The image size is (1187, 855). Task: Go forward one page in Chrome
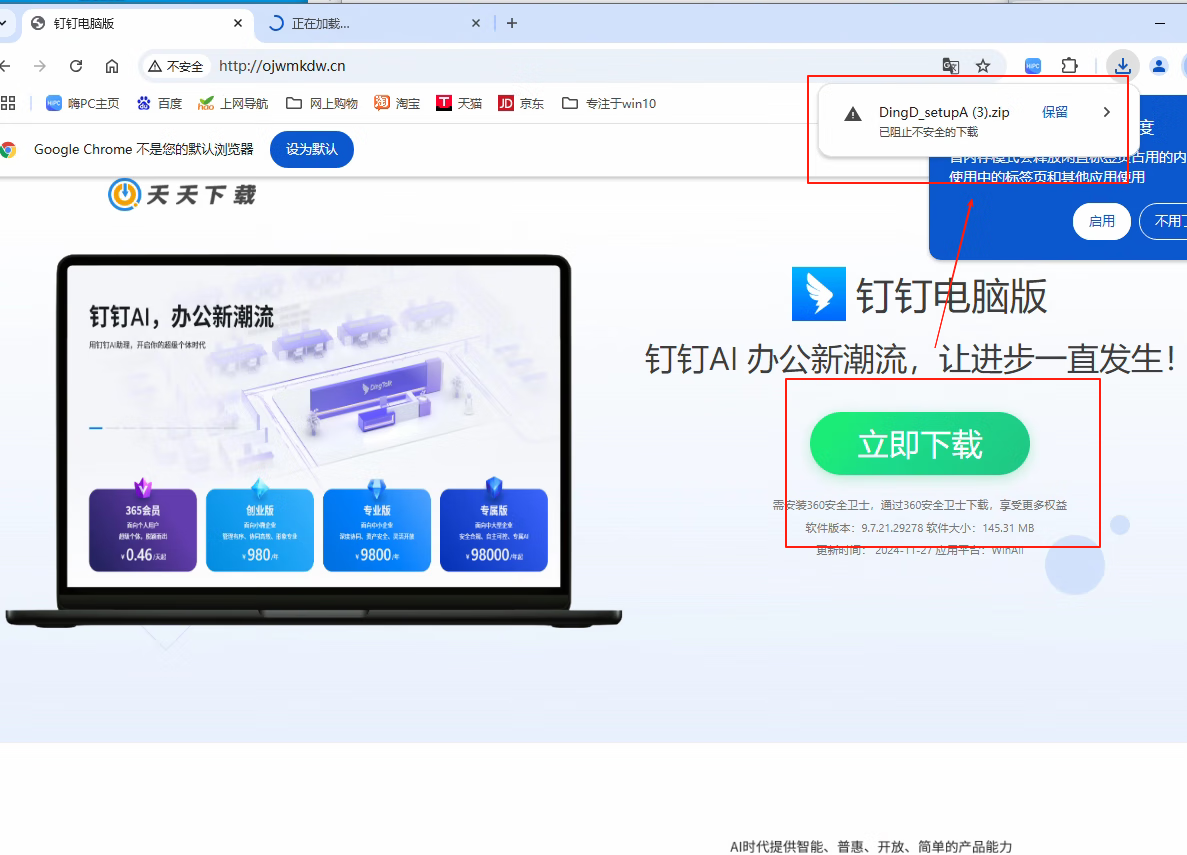(x=40, y=66)
